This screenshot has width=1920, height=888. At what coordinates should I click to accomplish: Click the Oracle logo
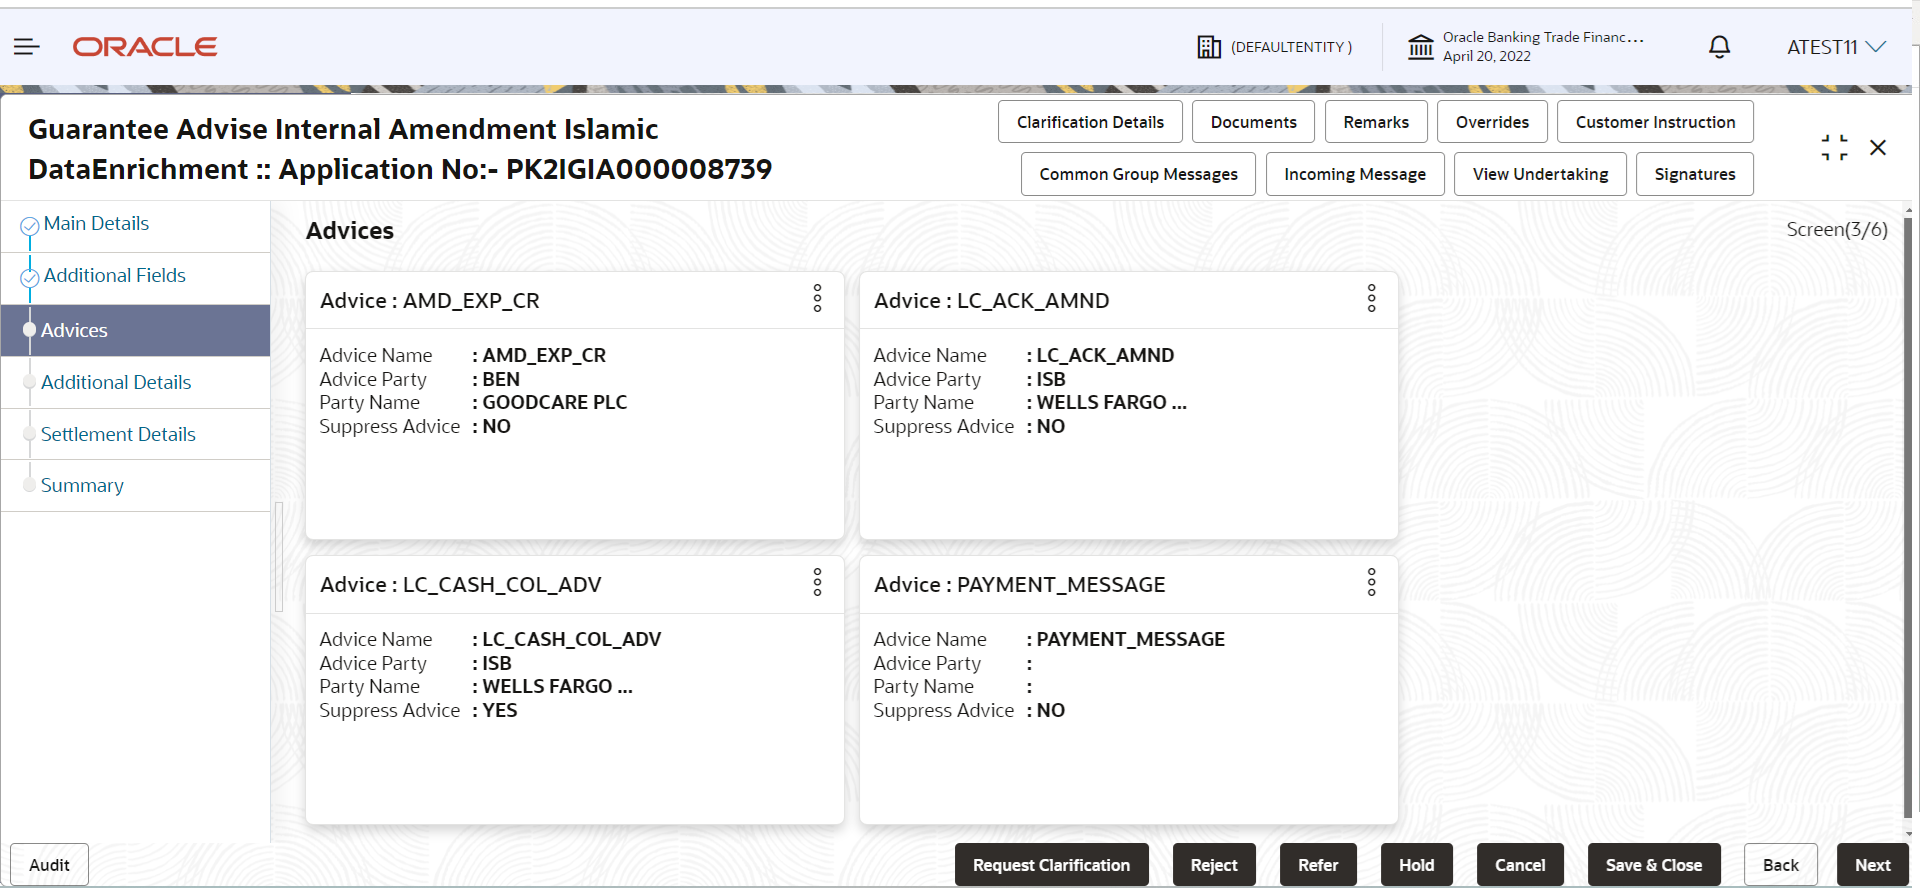145,47
